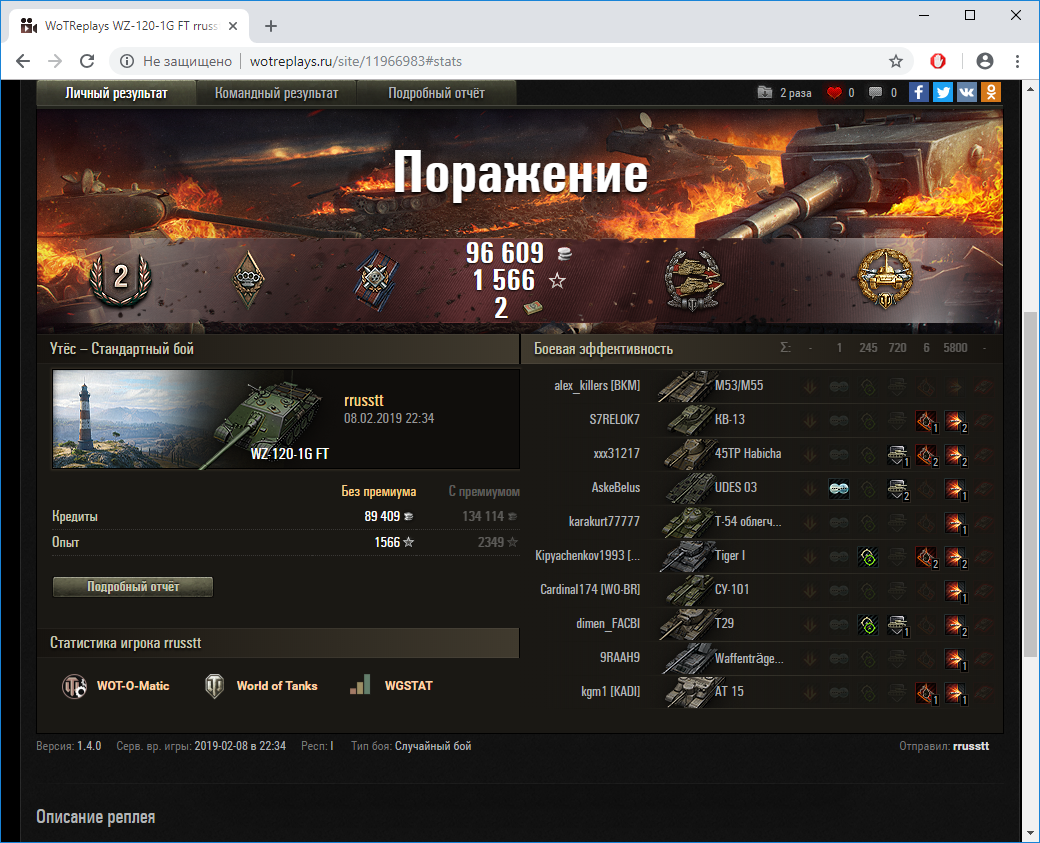The image size is (1040, 843).
Task: Click the comments speech bubble icon
Action: [876, 93]
